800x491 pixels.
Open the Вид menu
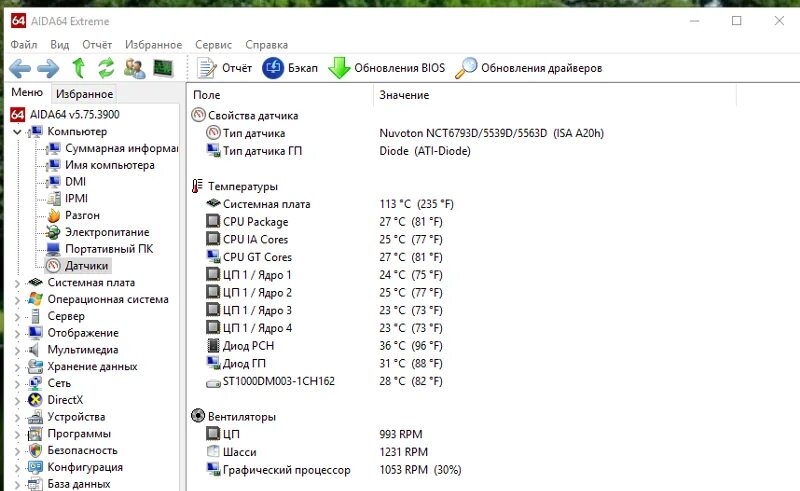coord(59,44)
